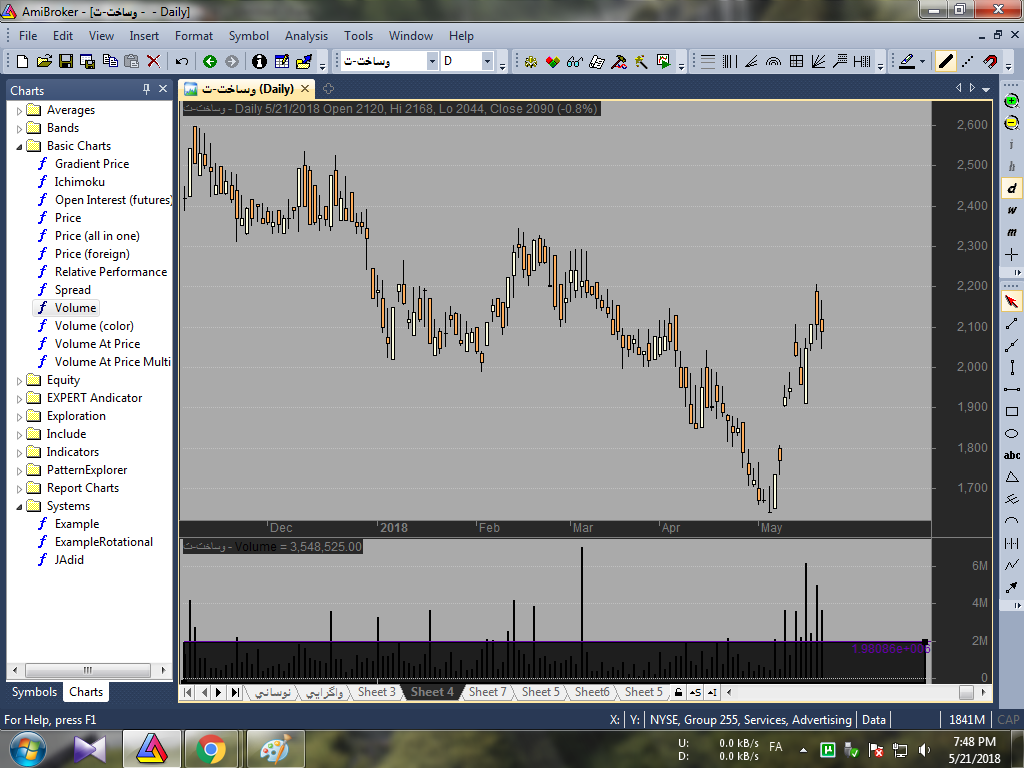Screen dimensions: 1024x768
Task: Zoom in on the chart
Action: (1012, 101)
